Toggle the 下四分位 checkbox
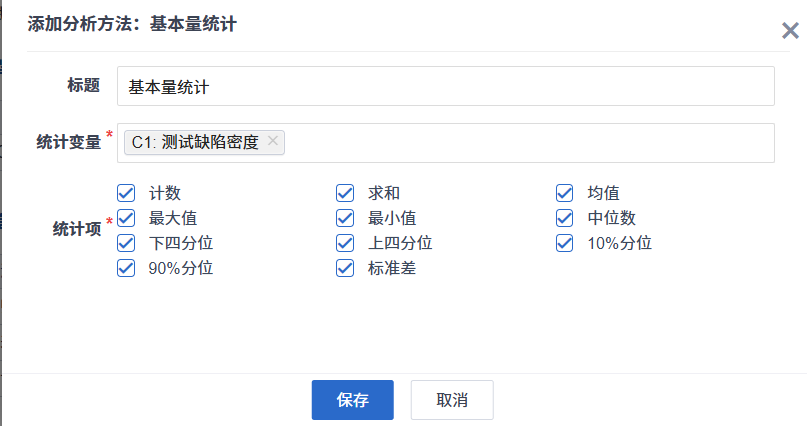The image size is (807, 426). click(x=126, y=242)
